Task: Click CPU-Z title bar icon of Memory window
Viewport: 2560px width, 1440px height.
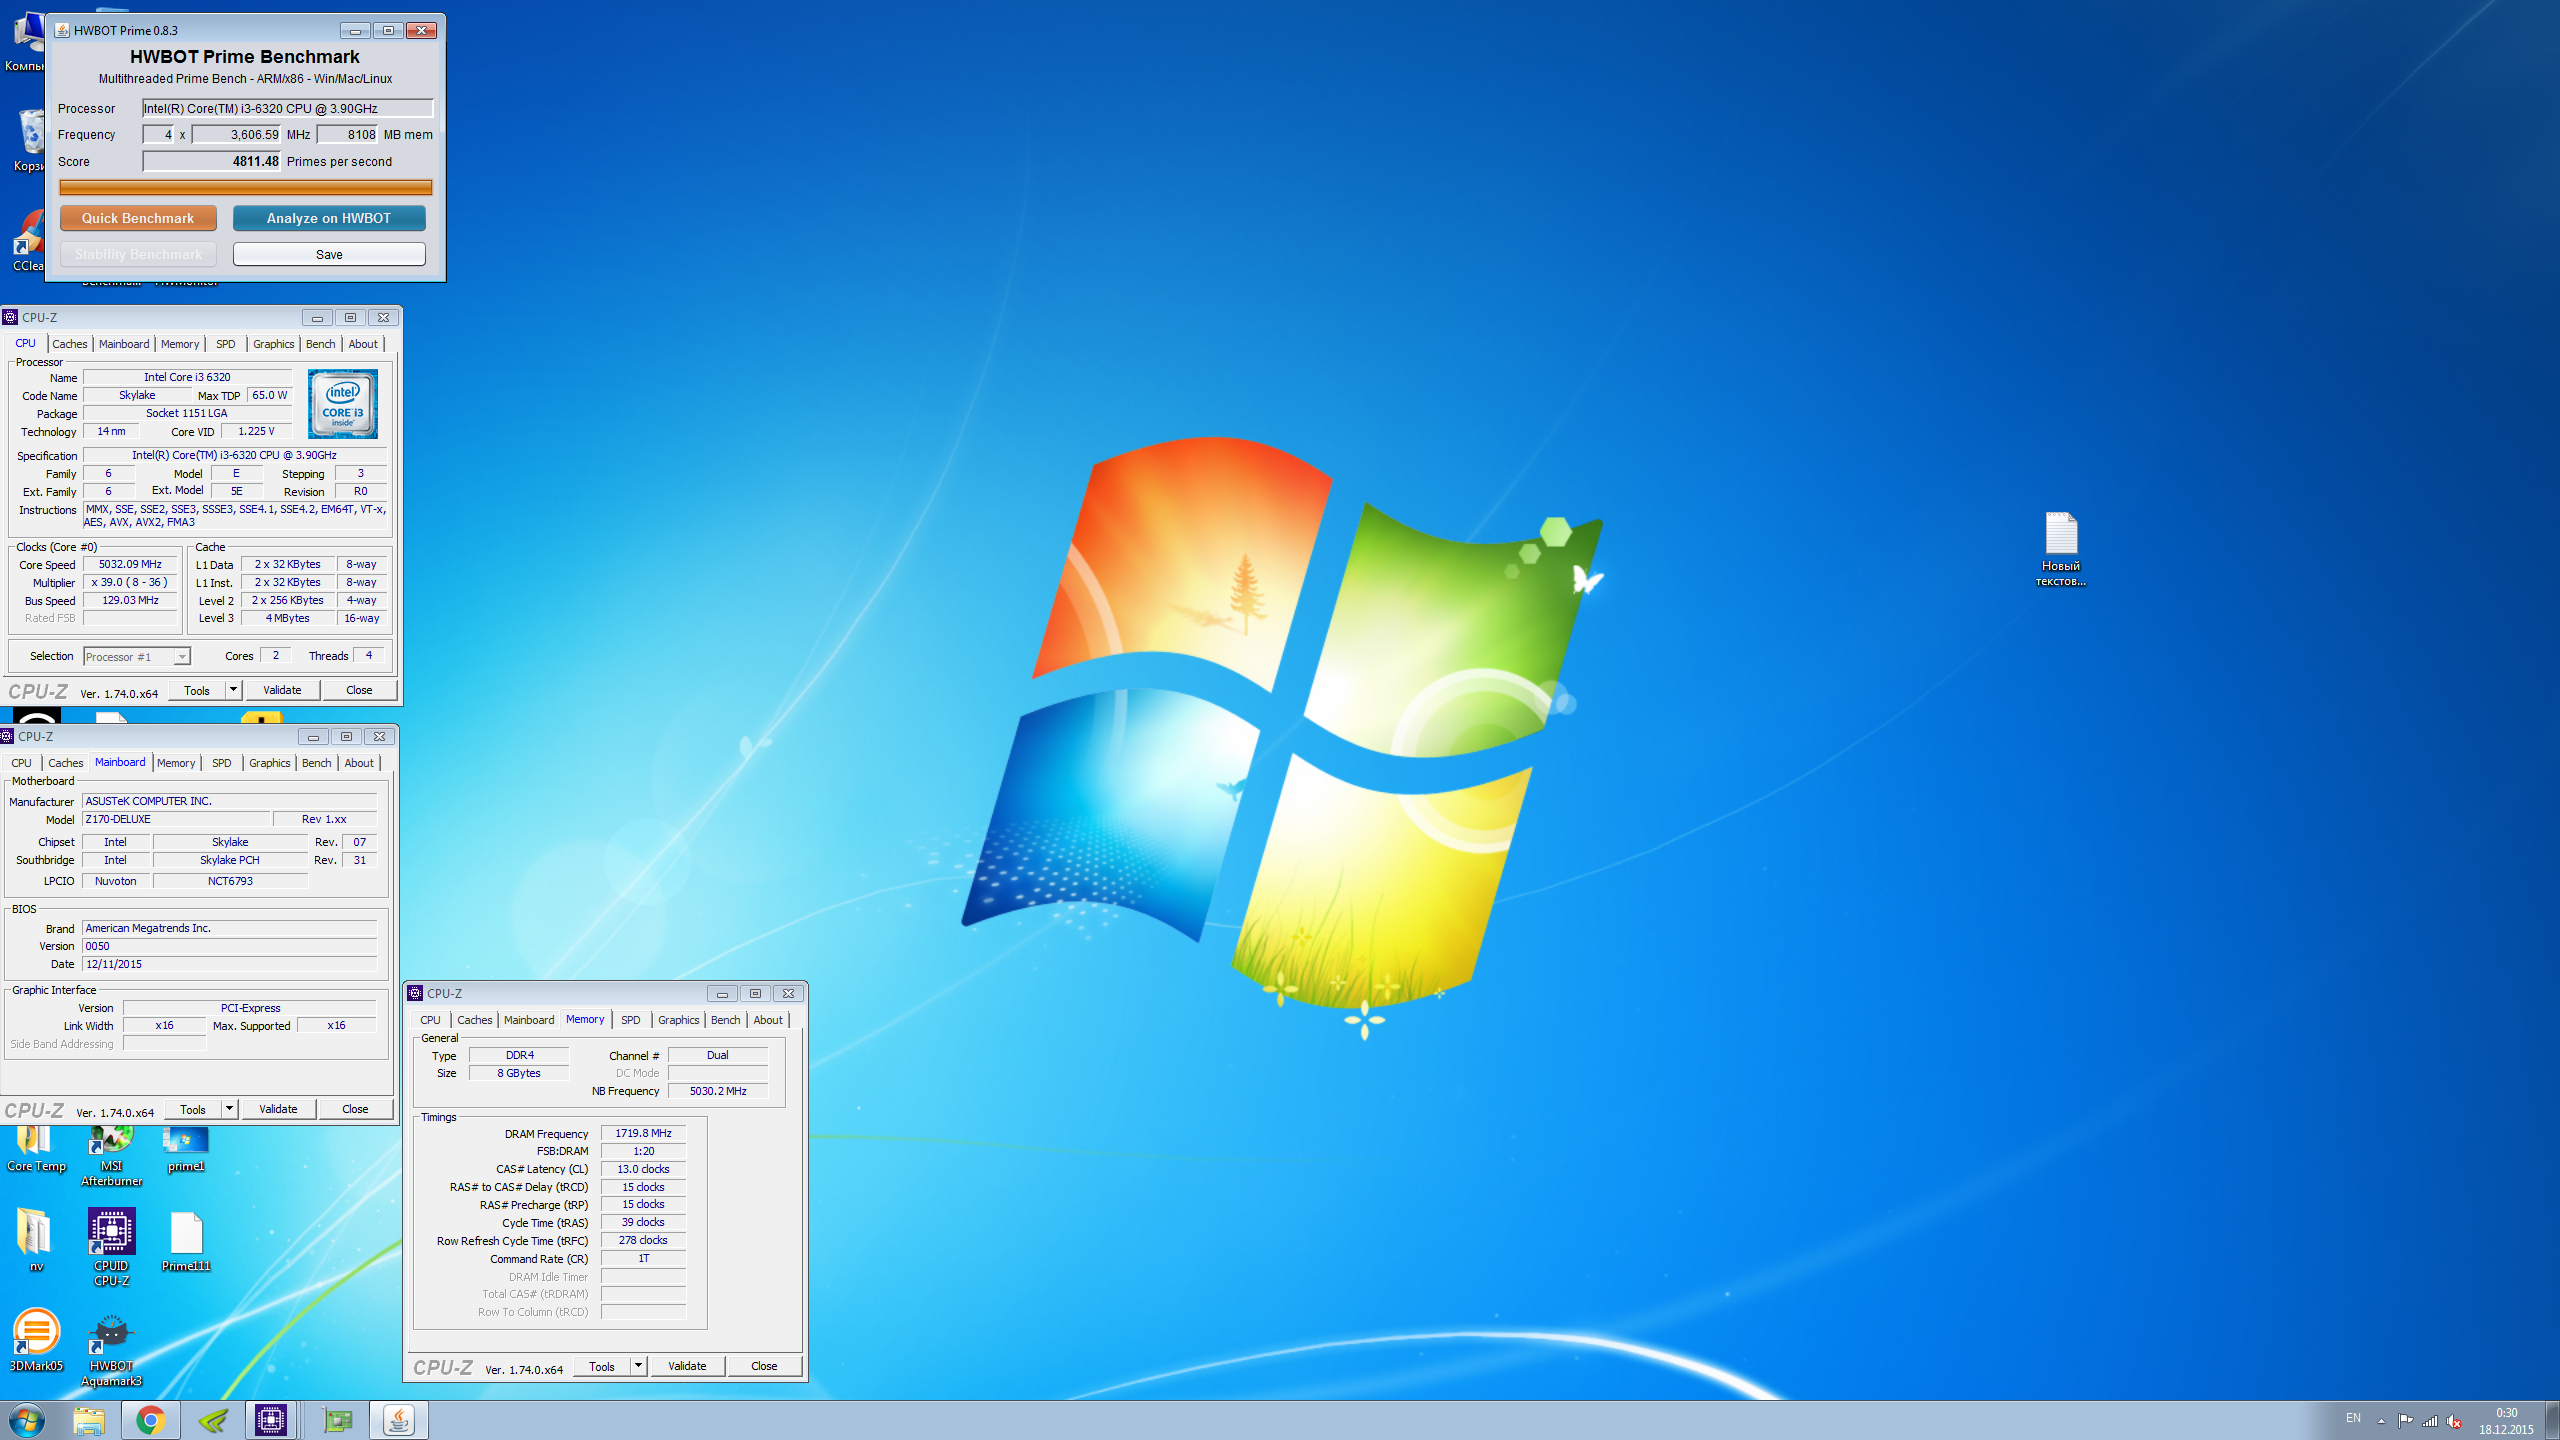Action: [x=415, y=993]
